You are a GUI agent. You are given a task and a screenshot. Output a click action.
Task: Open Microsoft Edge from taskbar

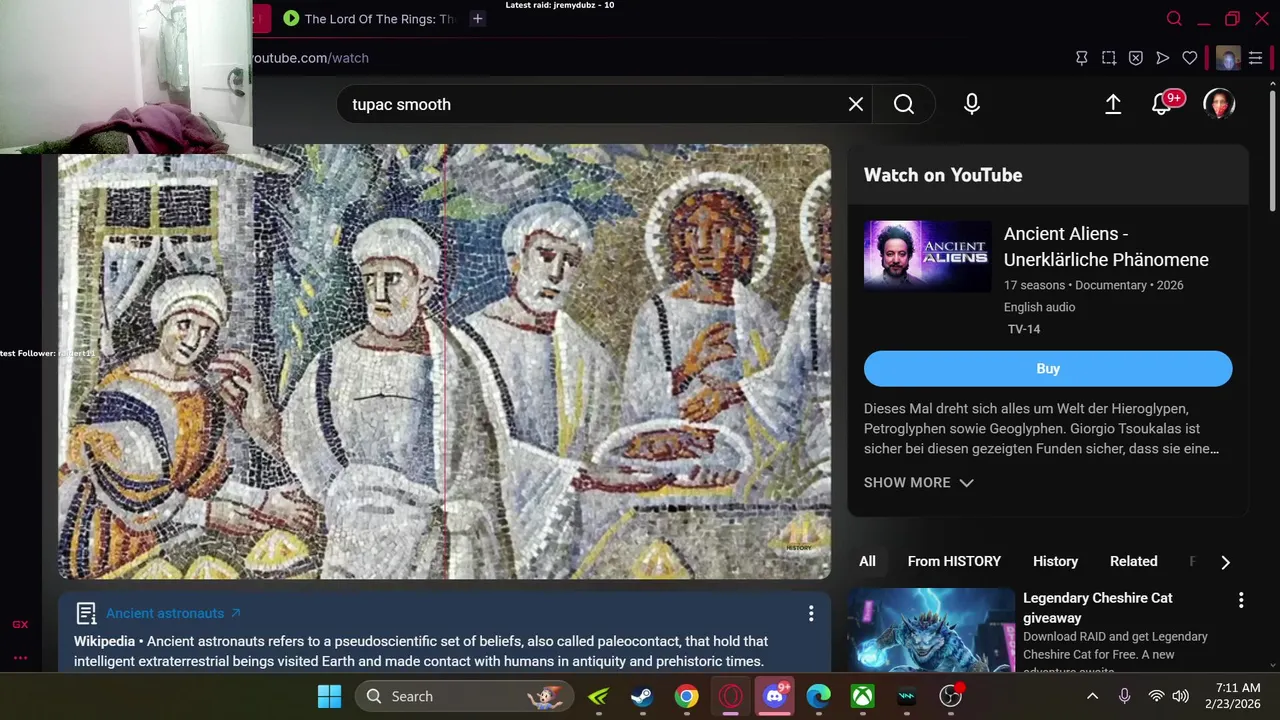point(818,696)
